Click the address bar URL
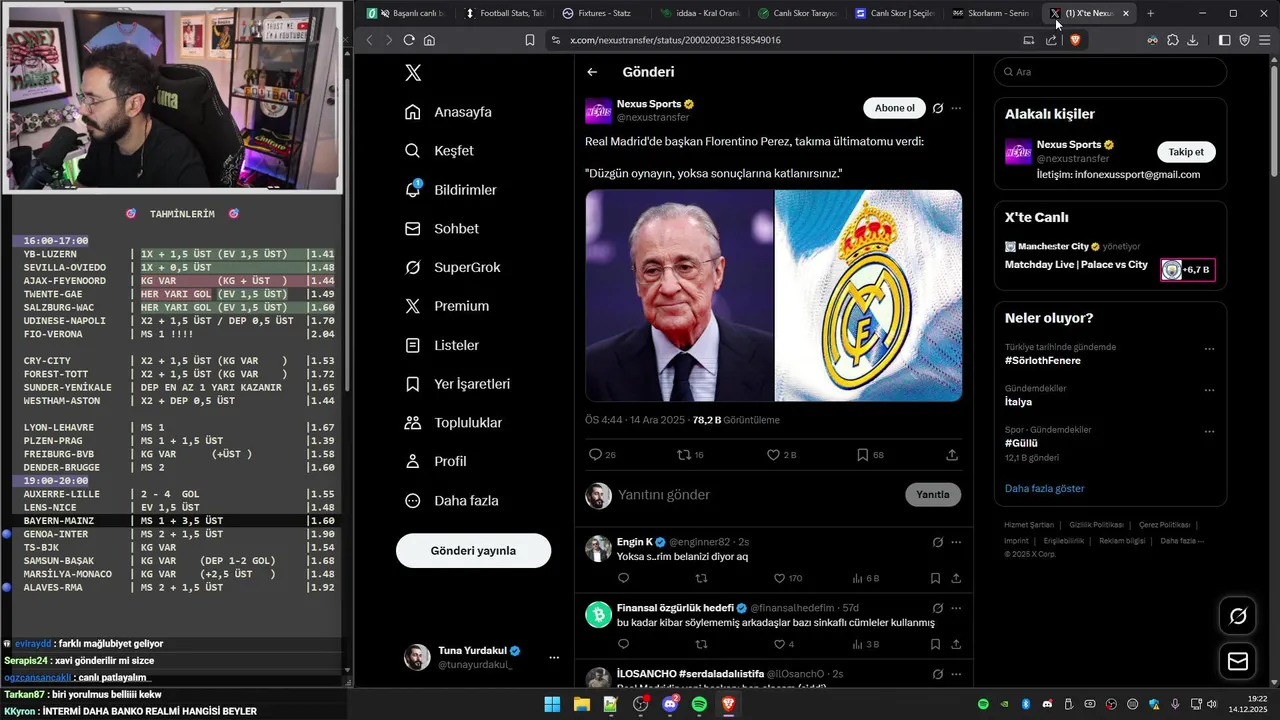Screen dimensions: 1280x720 [675, 40]
